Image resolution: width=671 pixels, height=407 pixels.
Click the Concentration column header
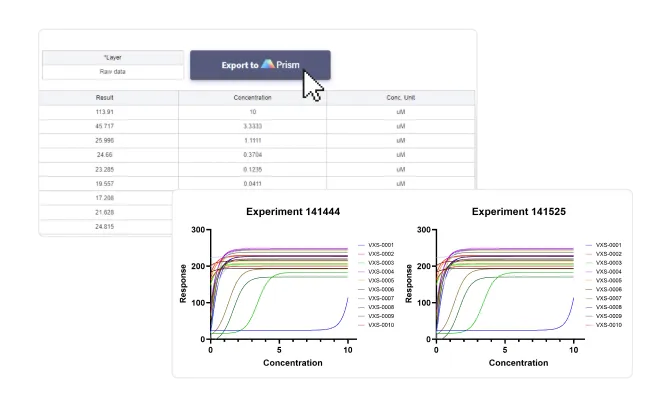tap(252, 98)
